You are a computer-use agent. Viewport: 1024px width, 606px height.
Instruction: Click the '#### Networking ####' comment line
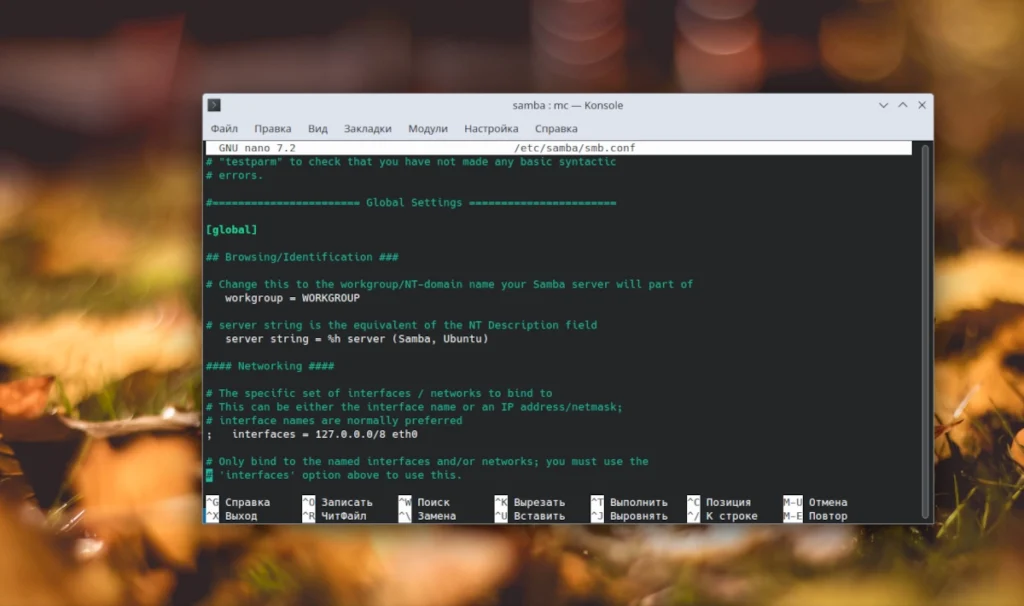click(x=270, y=366)
